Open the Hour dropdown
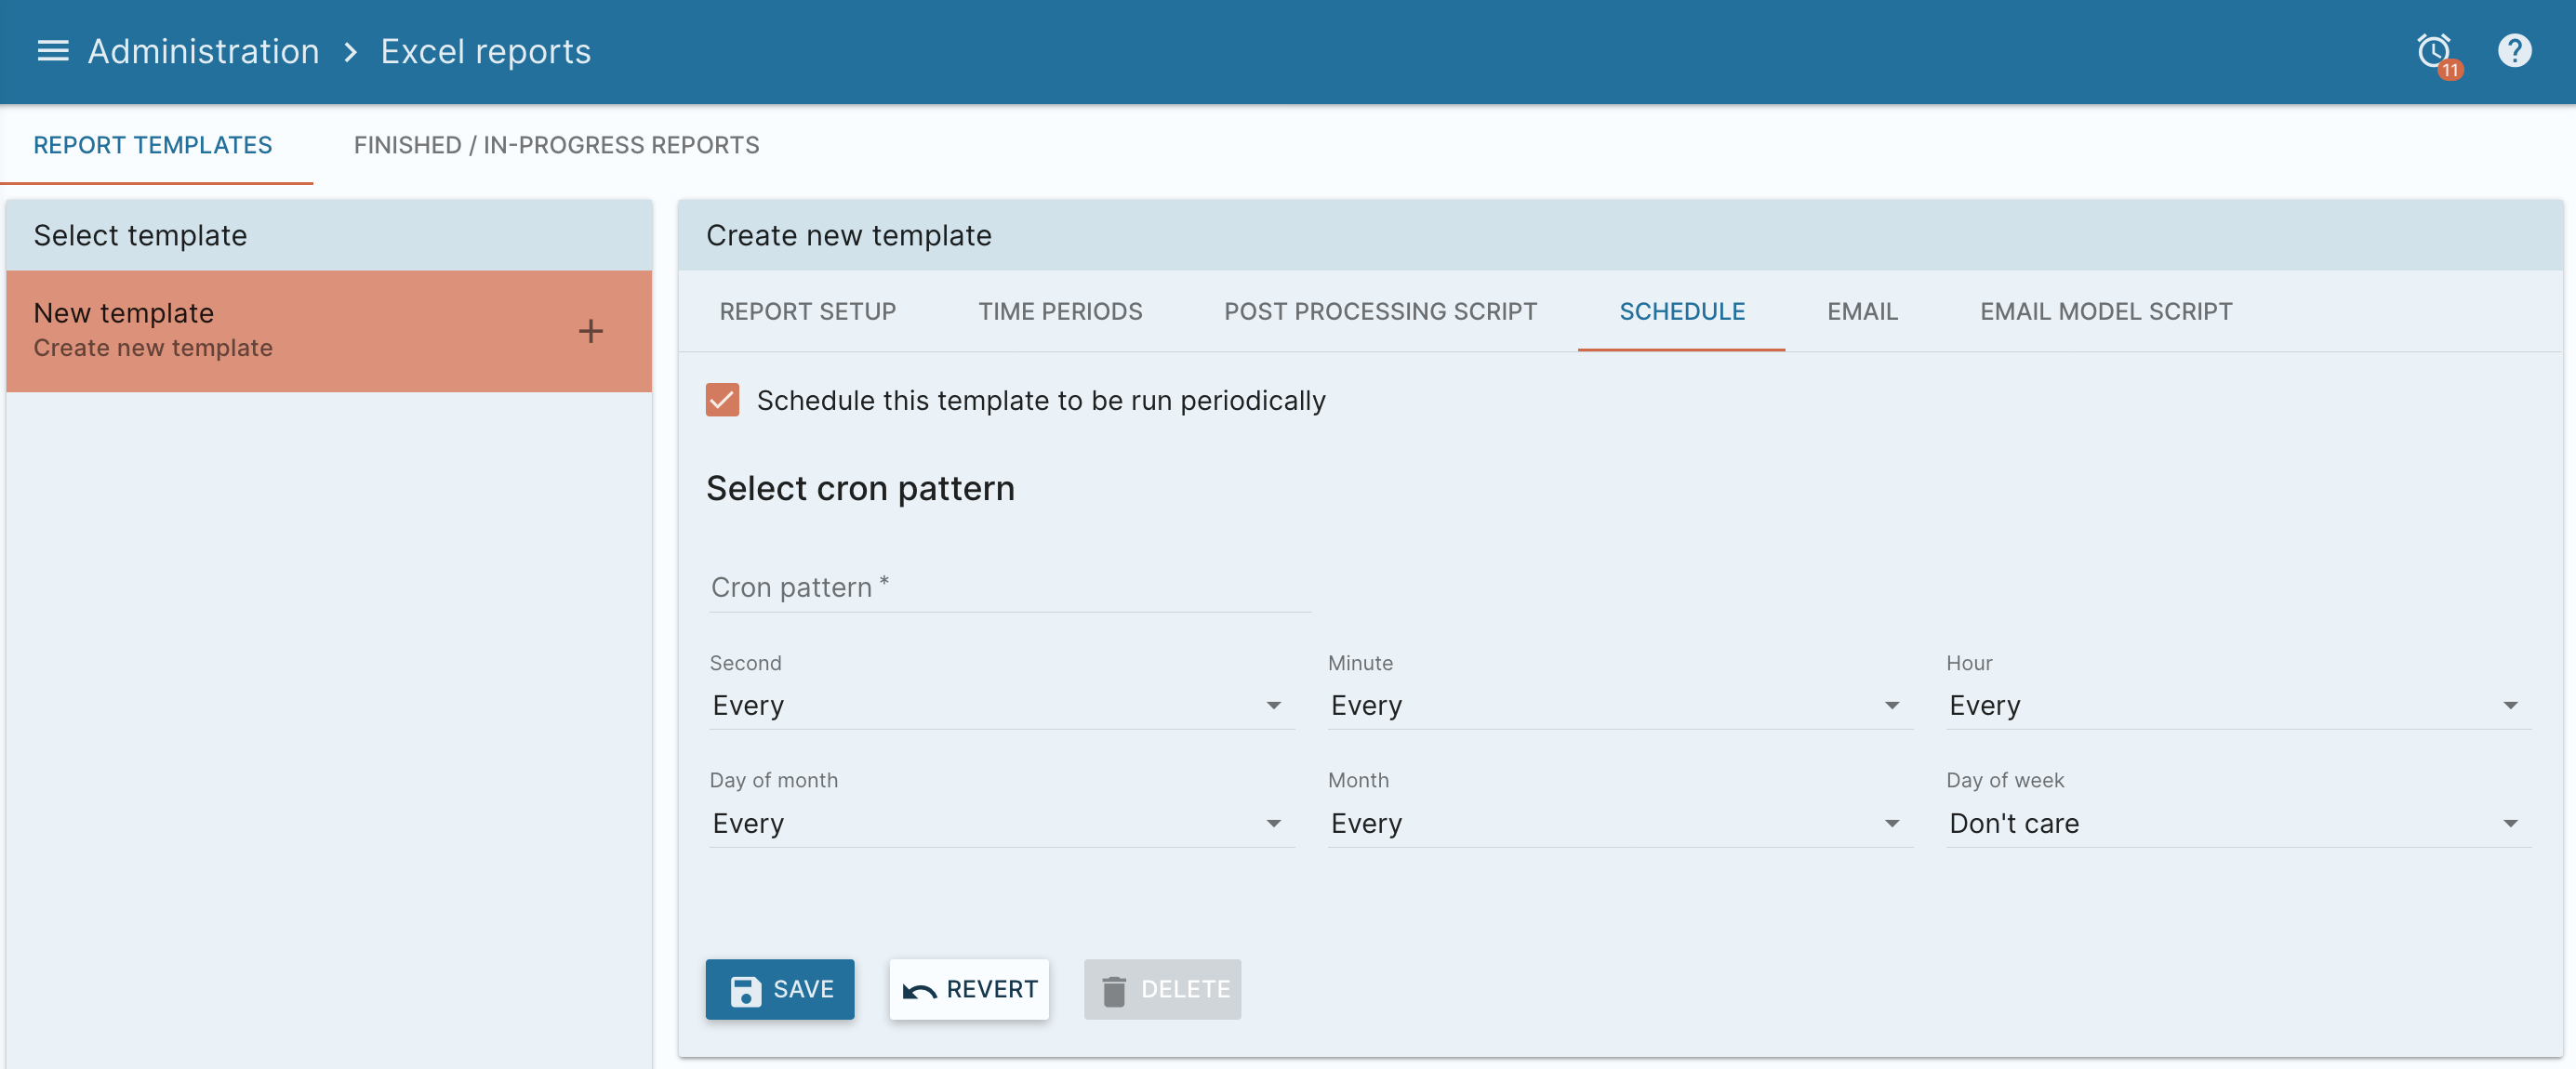Image resolution: width=2576 pixels, height=1069 pixels. (2238, 705)
